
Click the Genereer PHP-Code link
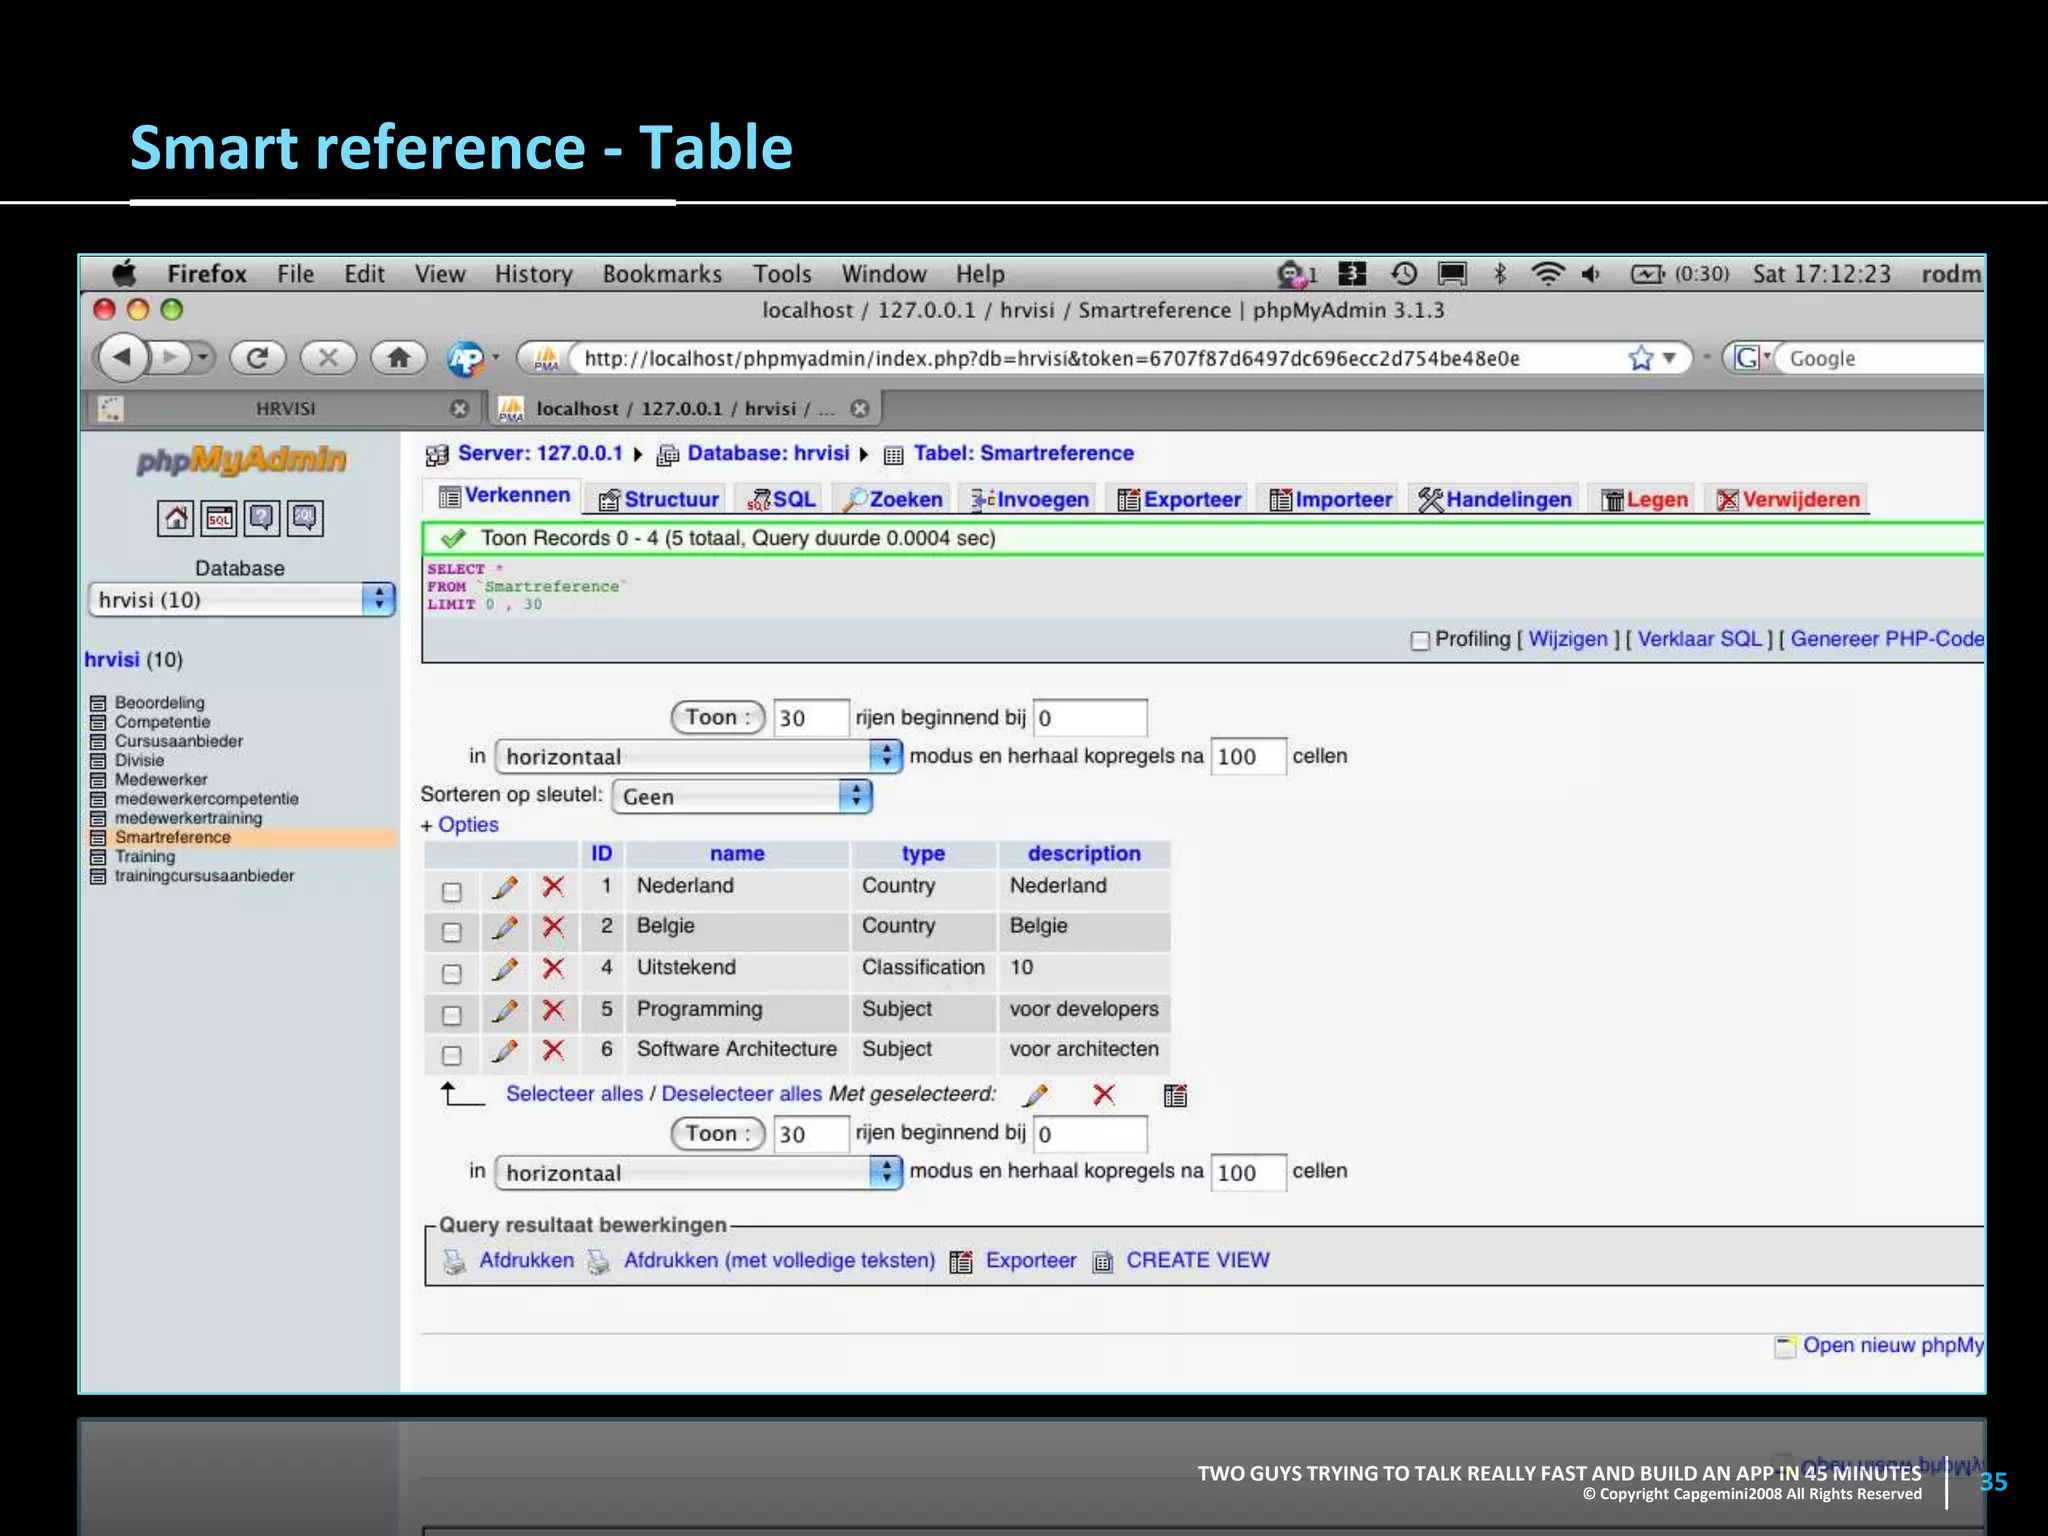point(1887,639)
